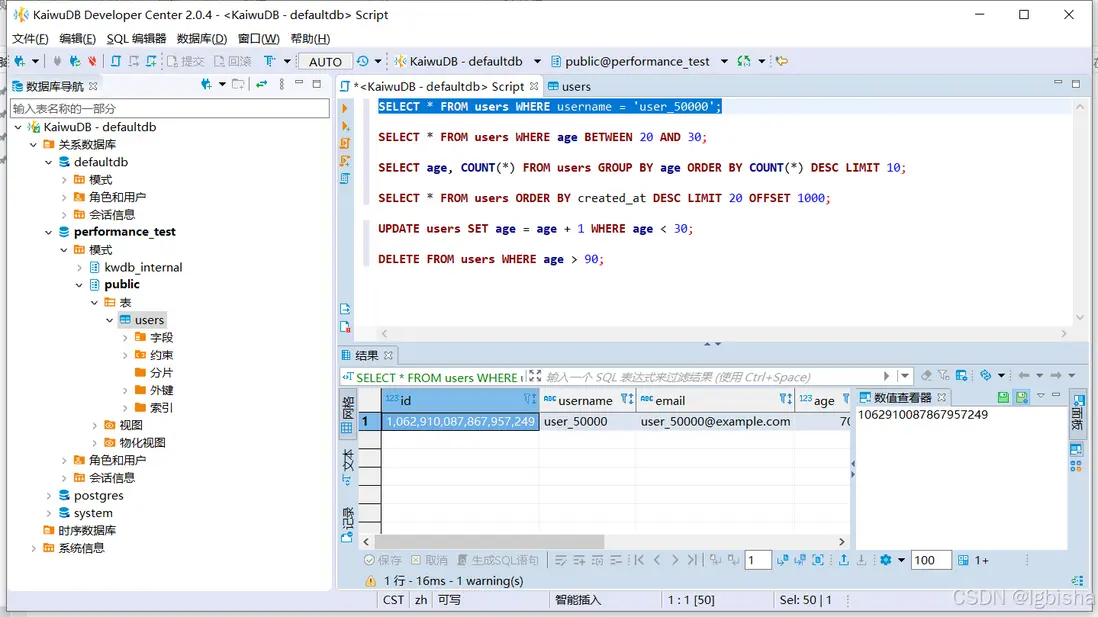The width and height of the screenshot is (1098, 617).
Task: Toggle the Panels side button in results
Action: [x=1076, y=412]
